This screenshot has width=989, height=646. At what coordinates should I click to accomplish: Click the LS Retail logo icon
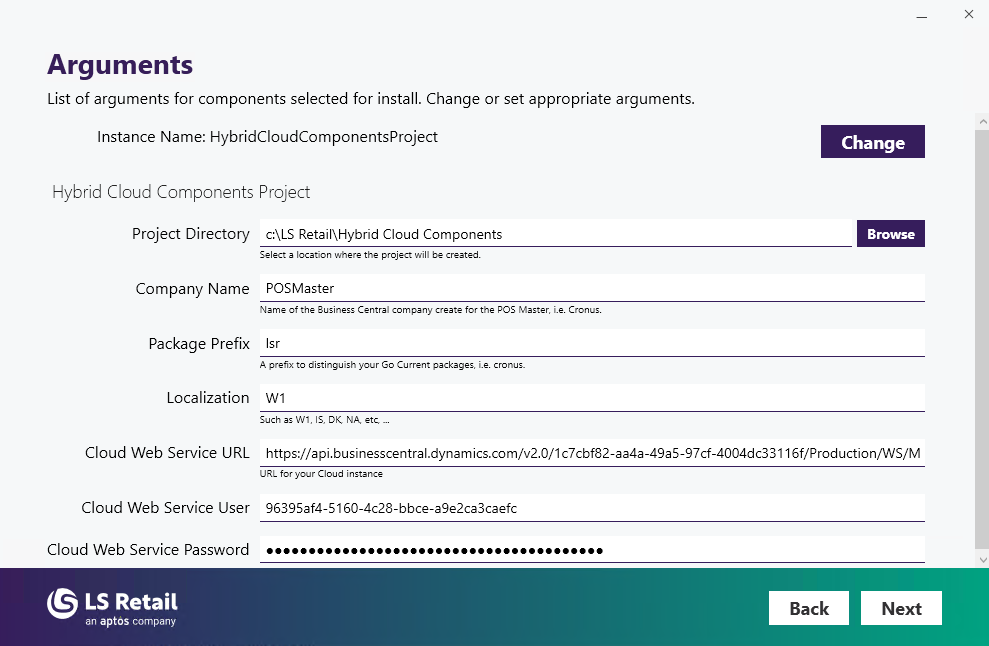62,603
